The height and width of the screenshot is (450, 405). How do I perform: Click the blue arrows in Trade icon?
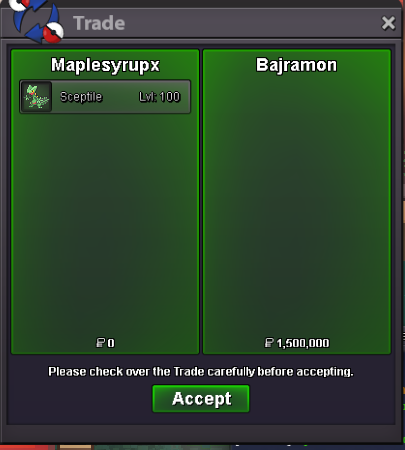[x=33, y=23]
